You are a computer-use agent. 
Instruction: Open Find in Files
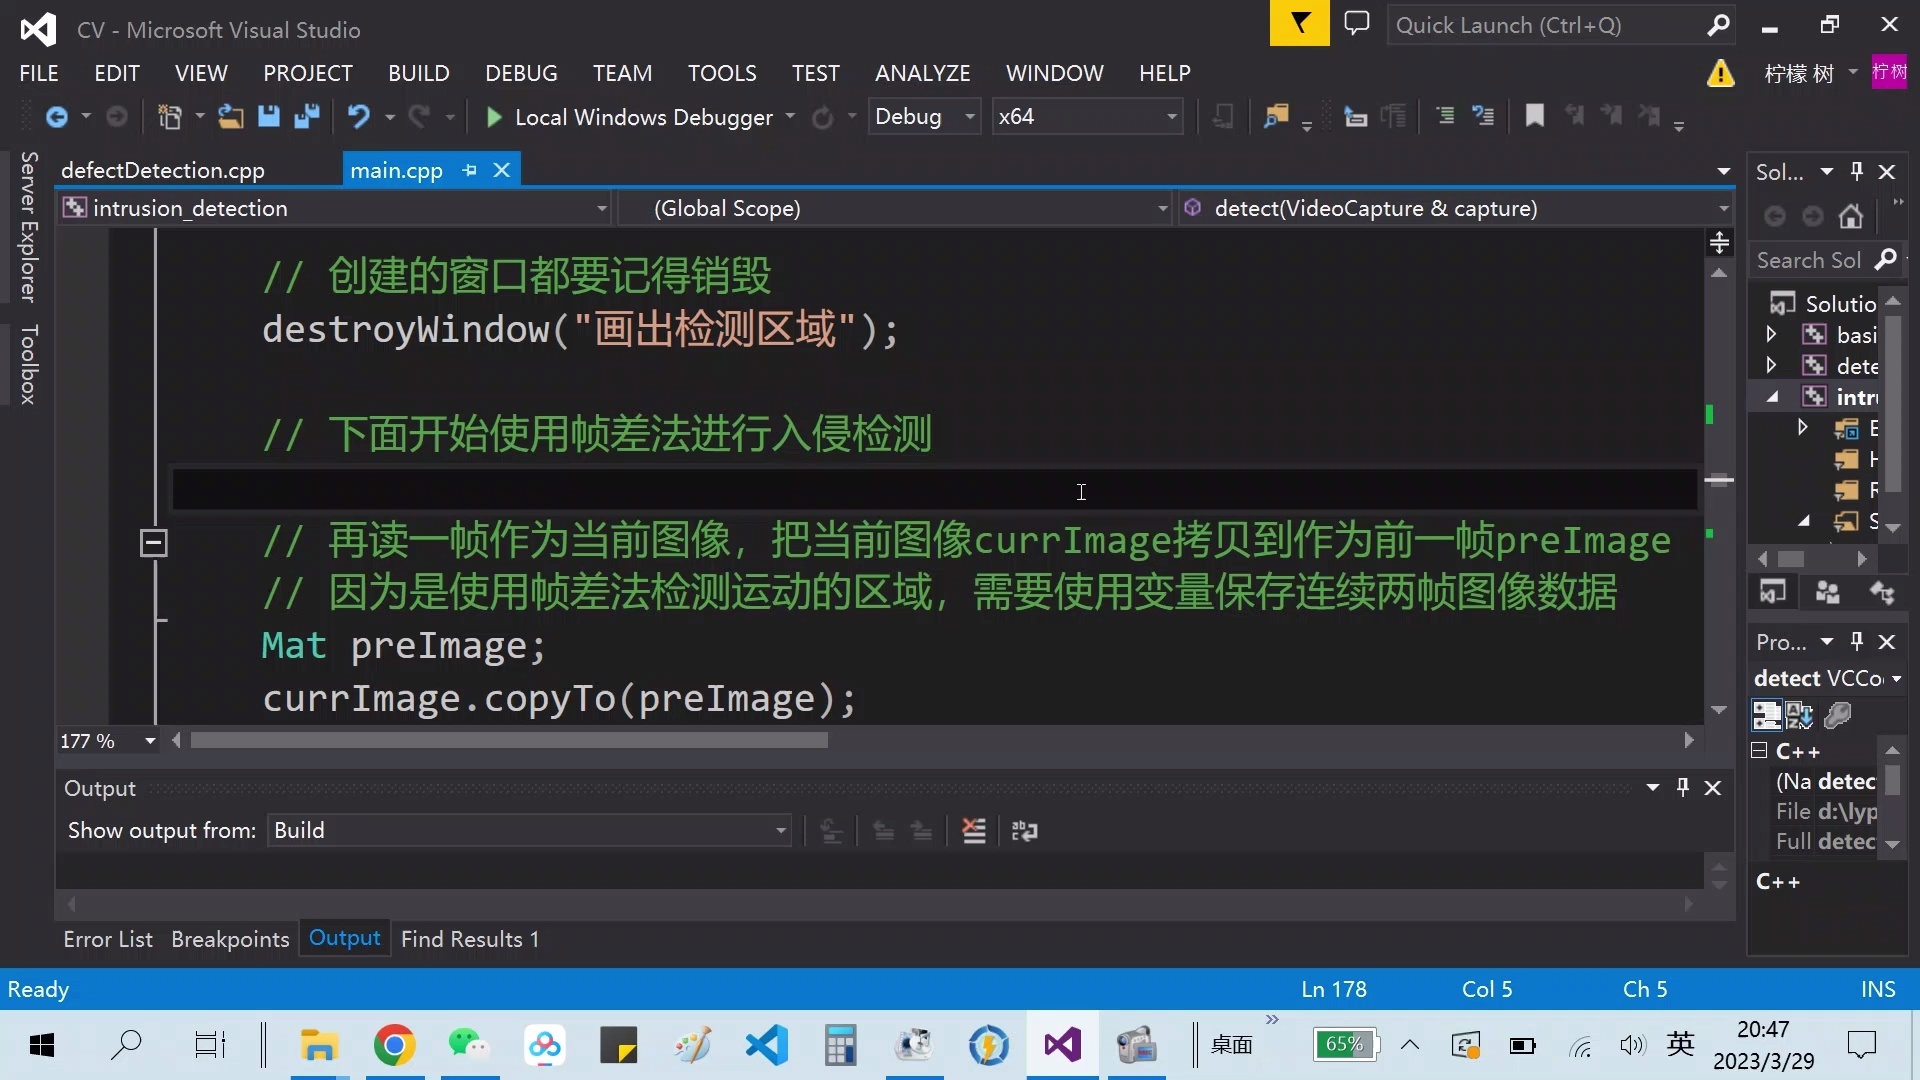(x=1276, y=116)
